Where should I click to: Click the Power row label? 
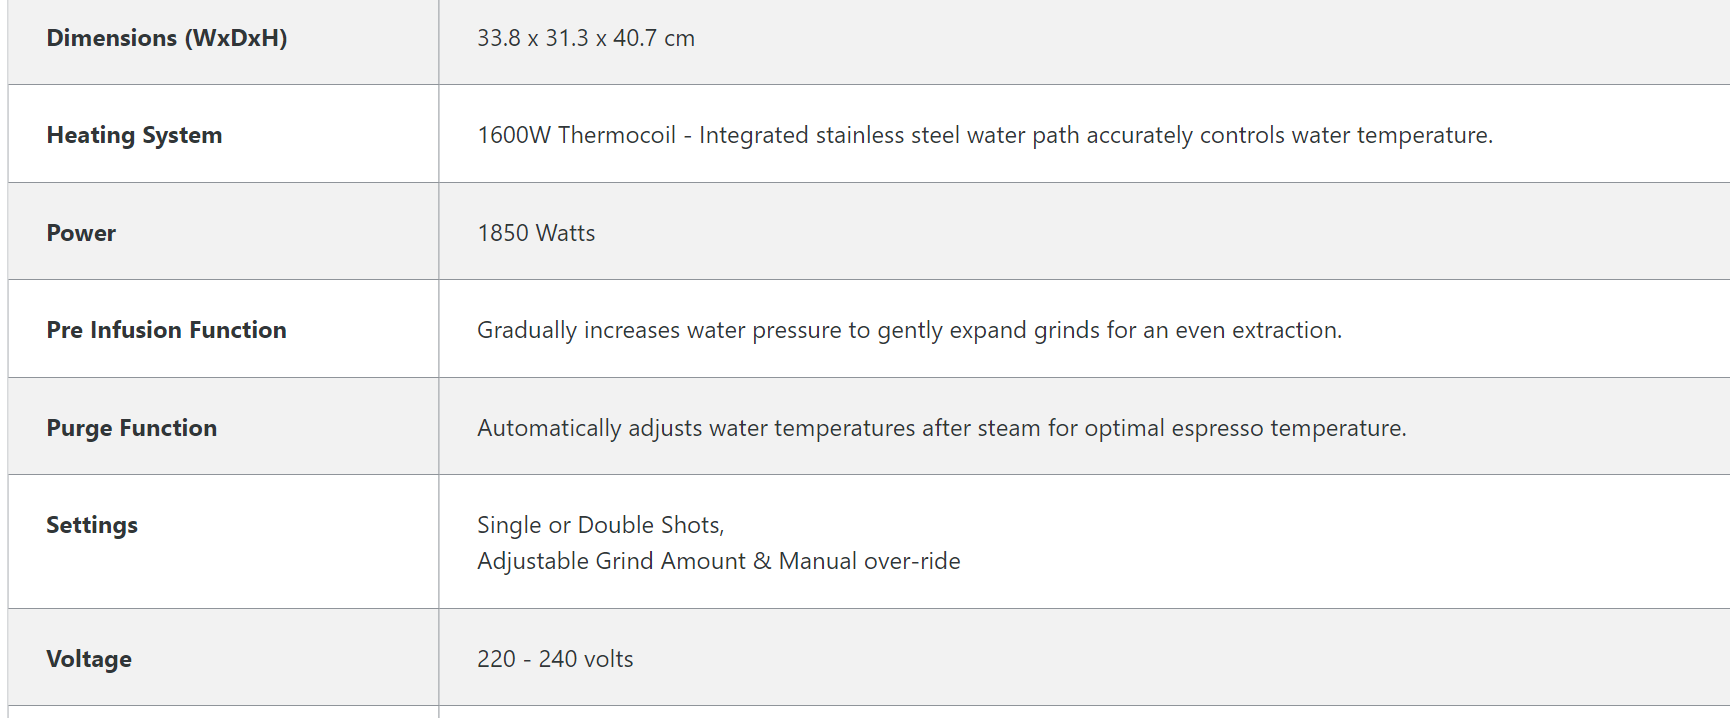(81, 233)
